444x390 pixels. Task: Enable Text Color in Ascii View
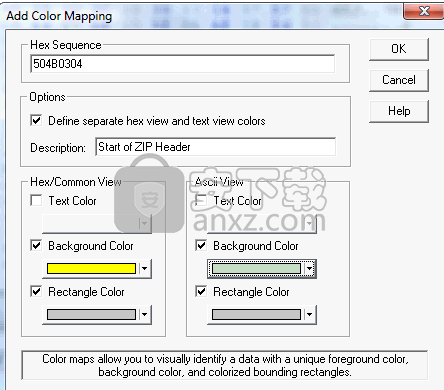click(x=201, y=200)
